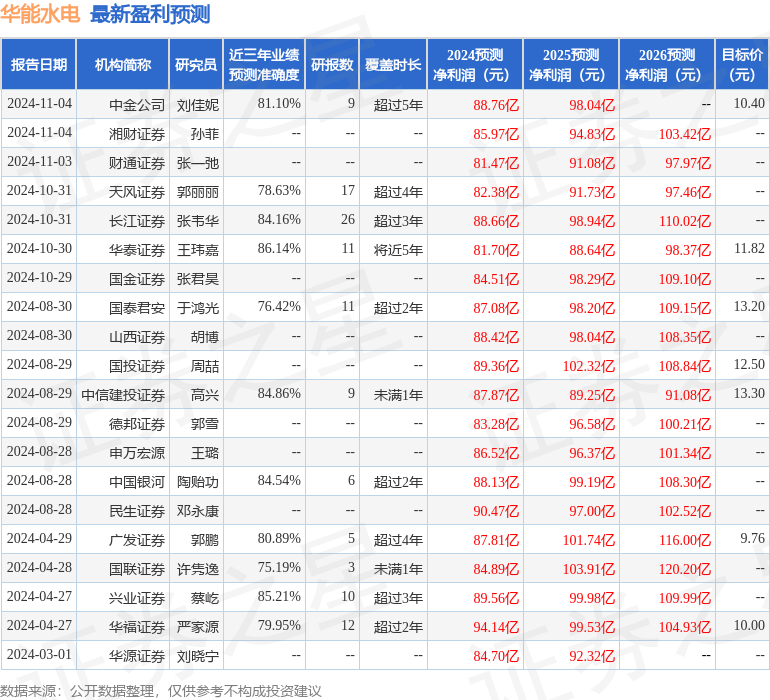Click the 最新盈利预测 heading

point(150,14)
